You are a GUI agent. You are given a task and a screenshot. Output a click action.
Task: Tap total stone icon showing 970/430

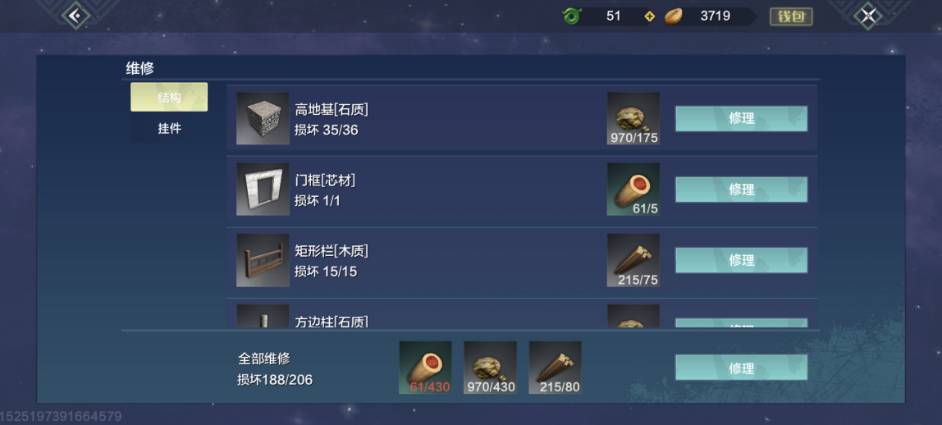click(x=490, y=367)
